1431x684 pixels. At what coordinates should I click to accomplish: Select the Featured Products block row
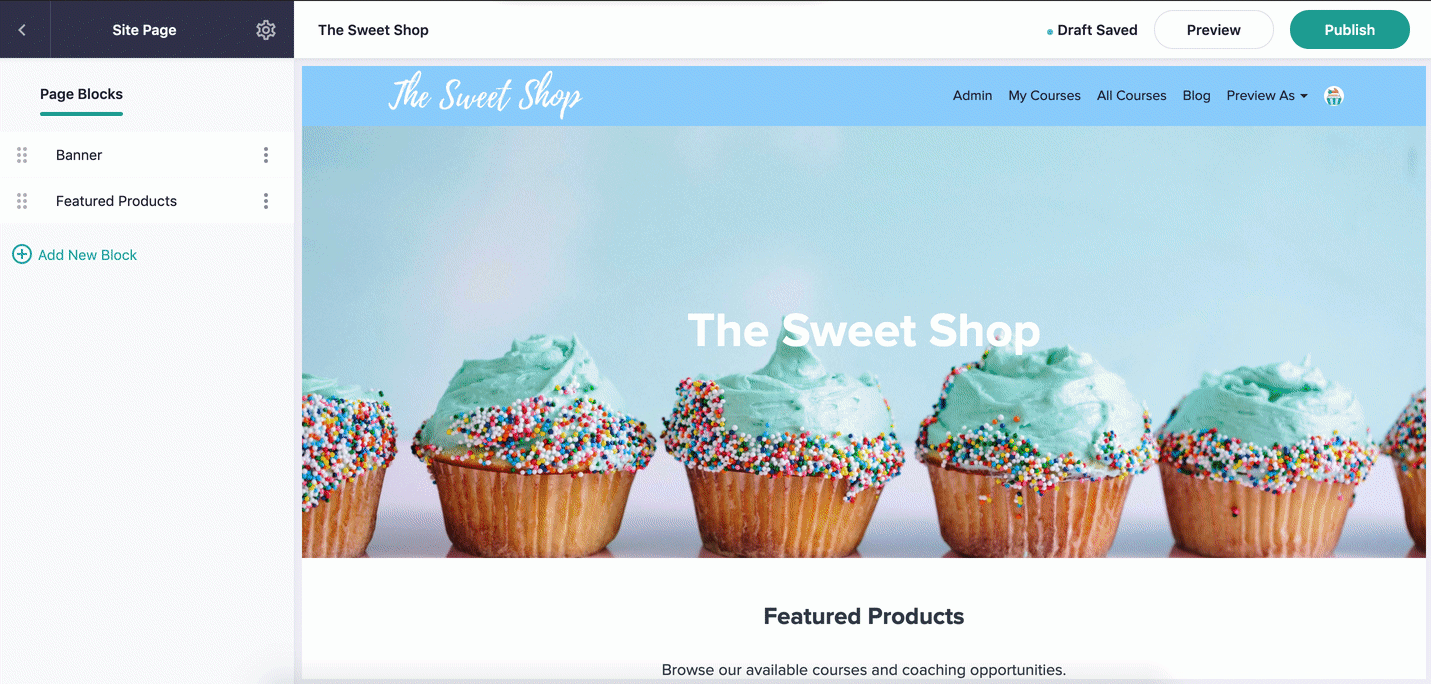(147, 201)
